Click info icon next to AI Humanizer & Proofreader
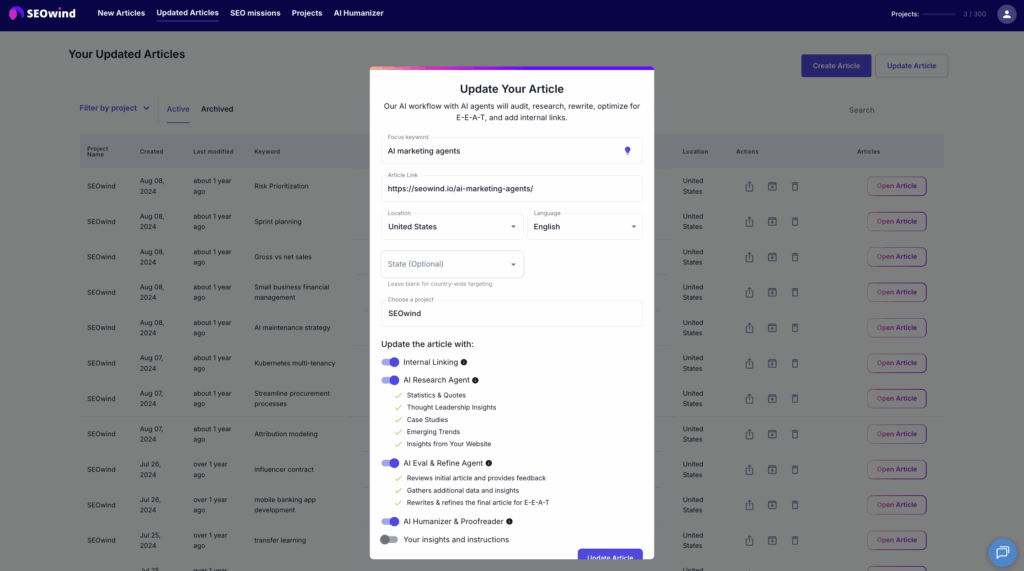Viewport: 1024px width, 571px height. coord(509,521)
